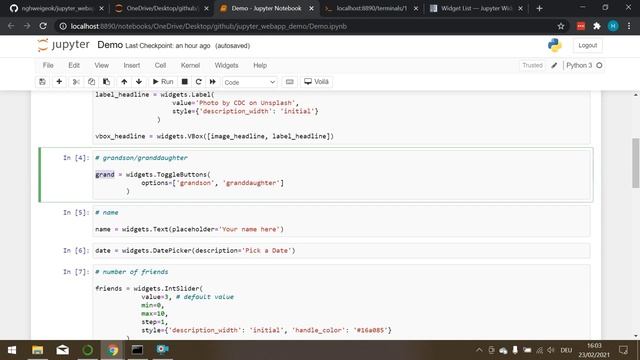Open the Windows Start menu
This screenshot has height=360, width=640.
point(12,350)
